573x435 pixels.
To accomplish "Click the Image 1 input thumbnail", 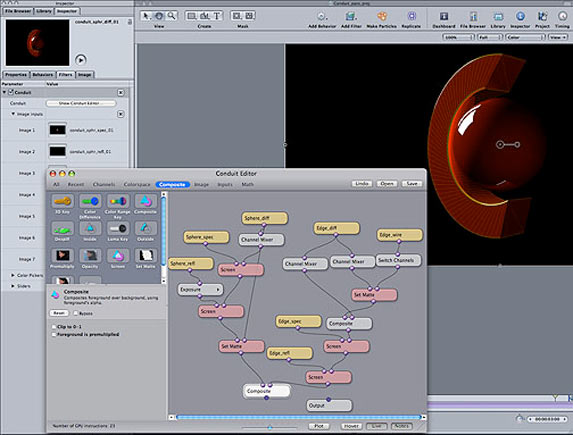I will (x=57, y=130).
